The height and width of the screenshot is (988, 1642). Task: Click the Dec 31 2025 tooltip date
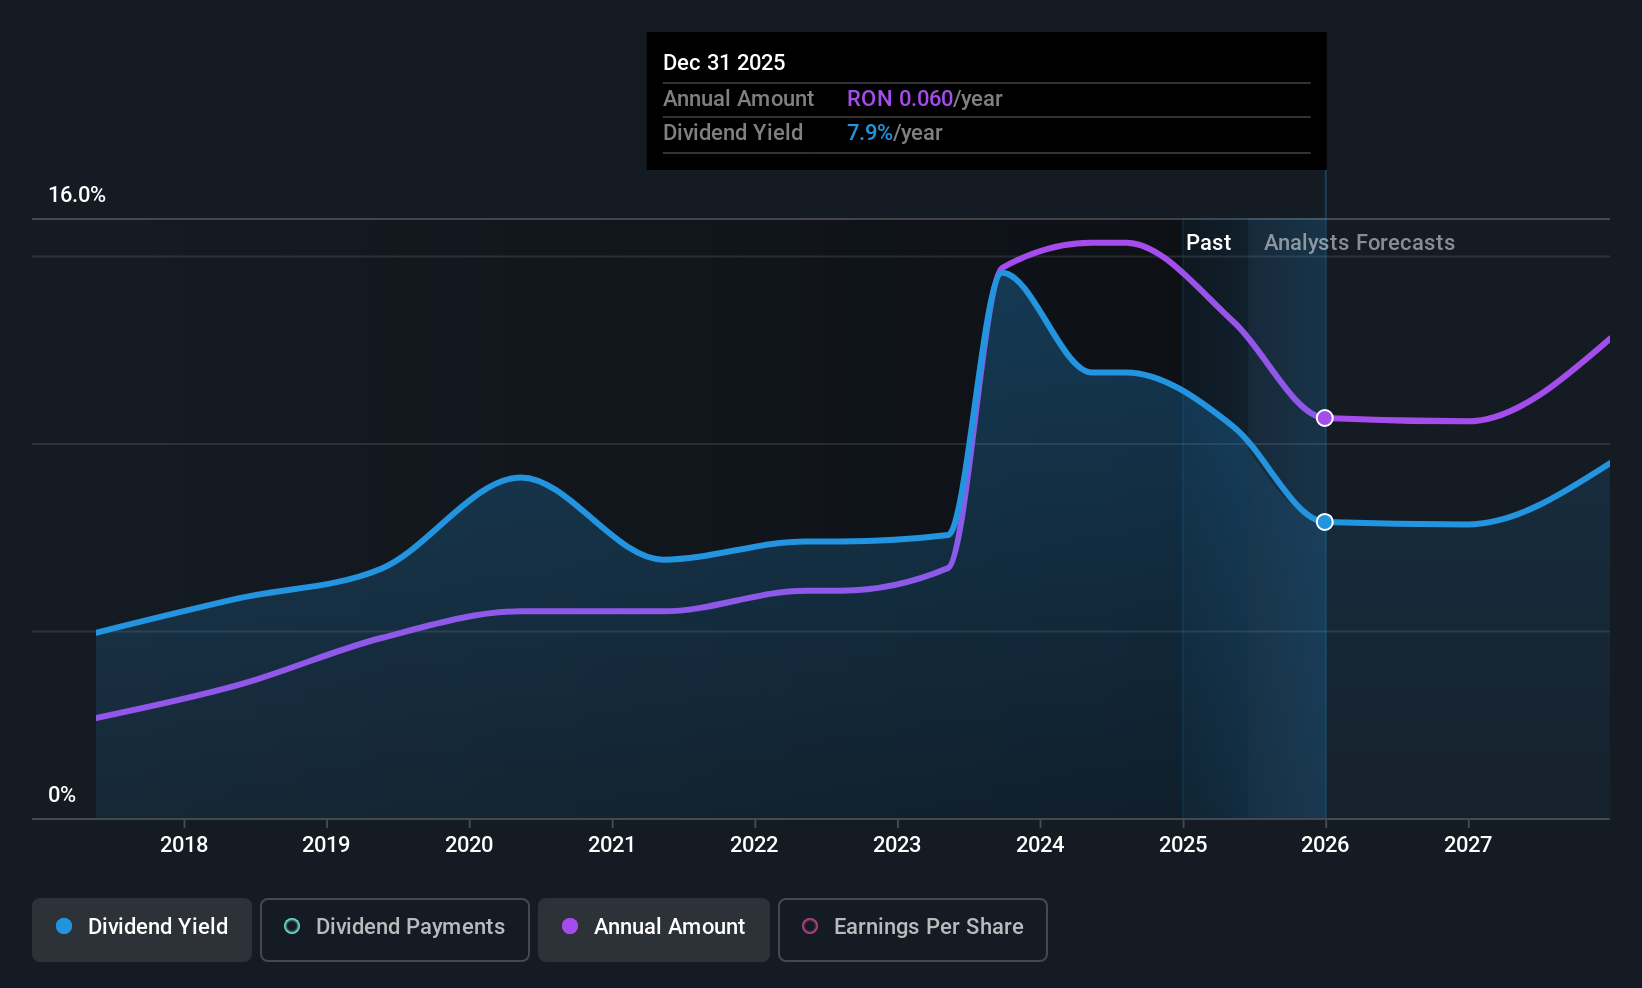(724, 62)
